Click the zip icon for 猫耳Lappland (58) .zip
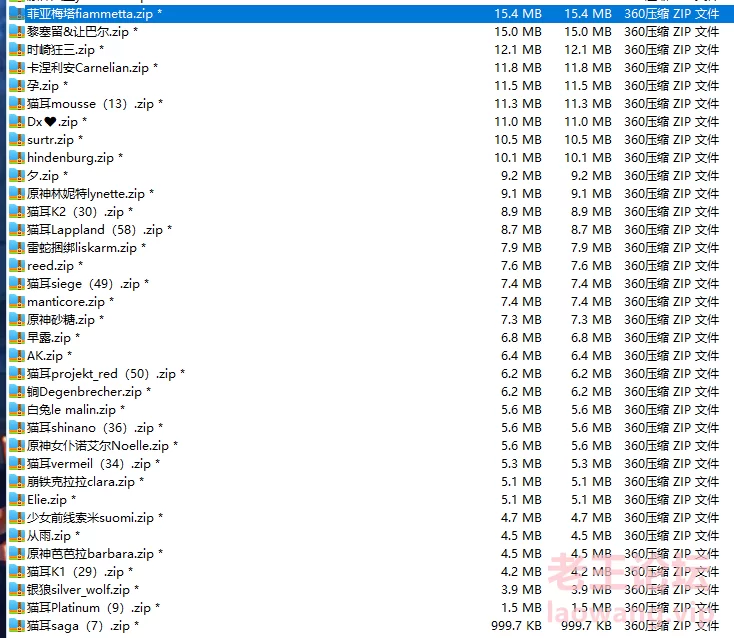 click(17, 230)
